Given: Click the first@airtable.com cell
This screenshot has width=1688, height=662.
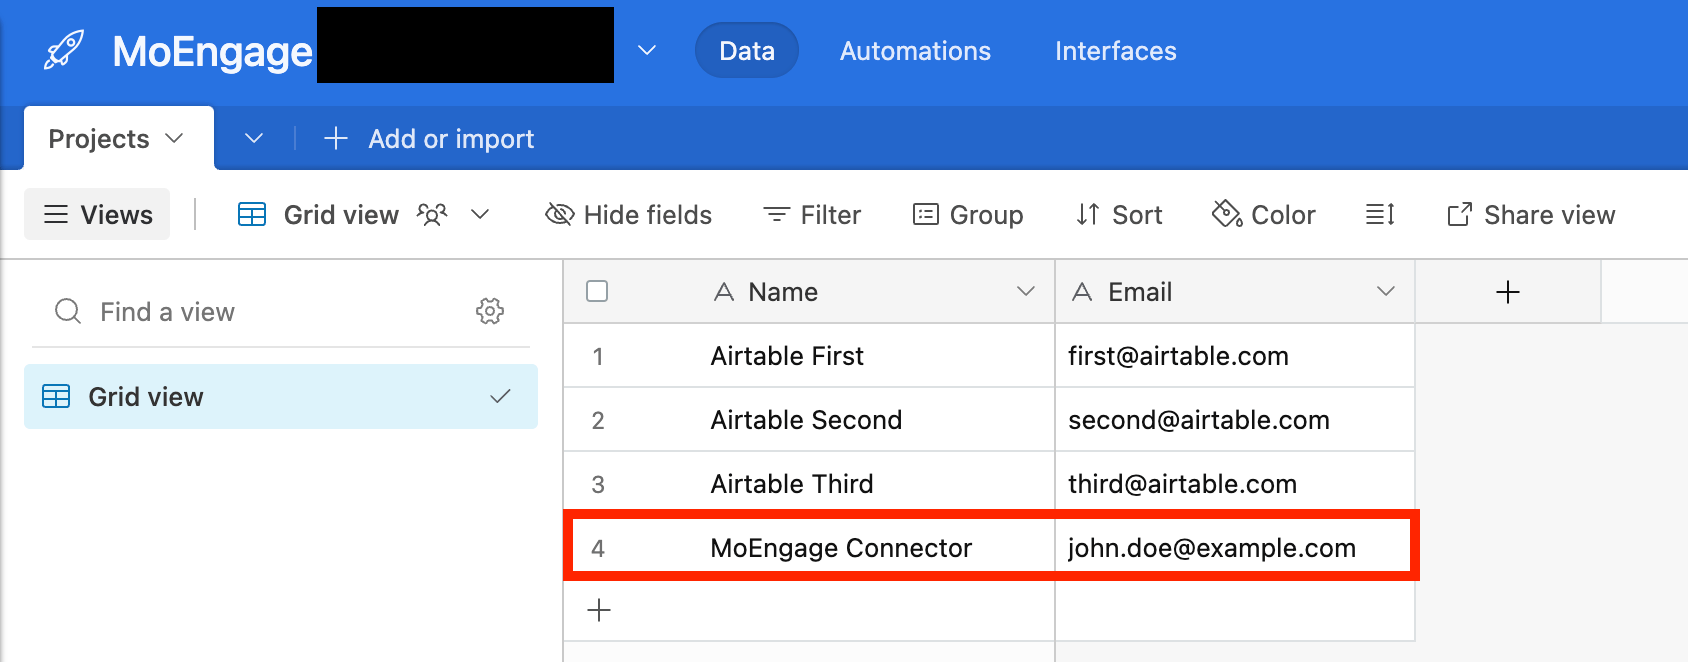Looking at the screenshot, I should (1235, 356).
